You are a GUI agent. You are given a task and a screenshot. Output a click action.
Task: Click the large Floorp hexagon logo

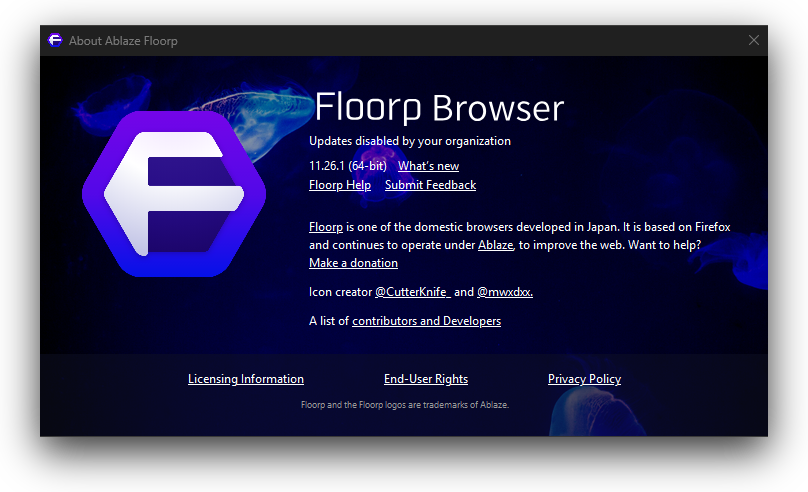click(x=174, y=194)
